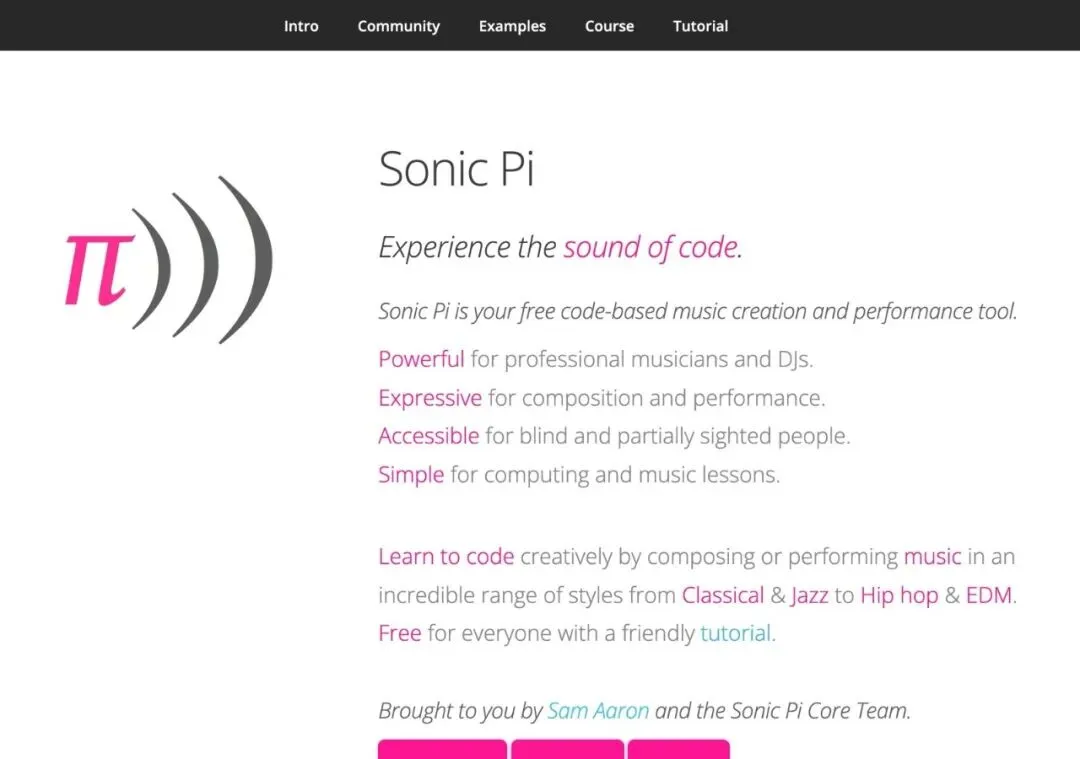Click the pink word 'Classical'
The height and width of the screenshot is (759, 1080).
tap(723, 595)
